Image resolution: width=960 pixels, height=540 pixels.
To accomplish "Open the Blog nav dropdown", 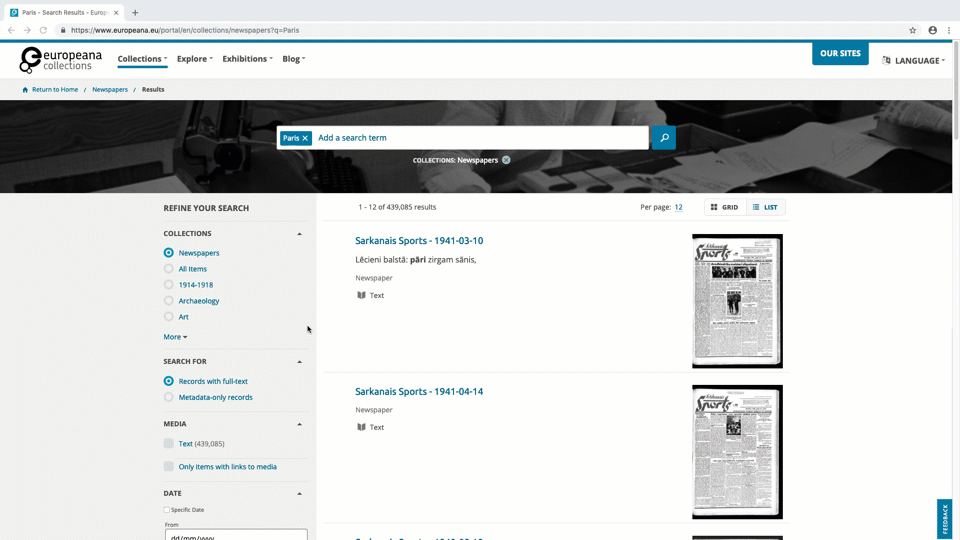I will (294, 59).
